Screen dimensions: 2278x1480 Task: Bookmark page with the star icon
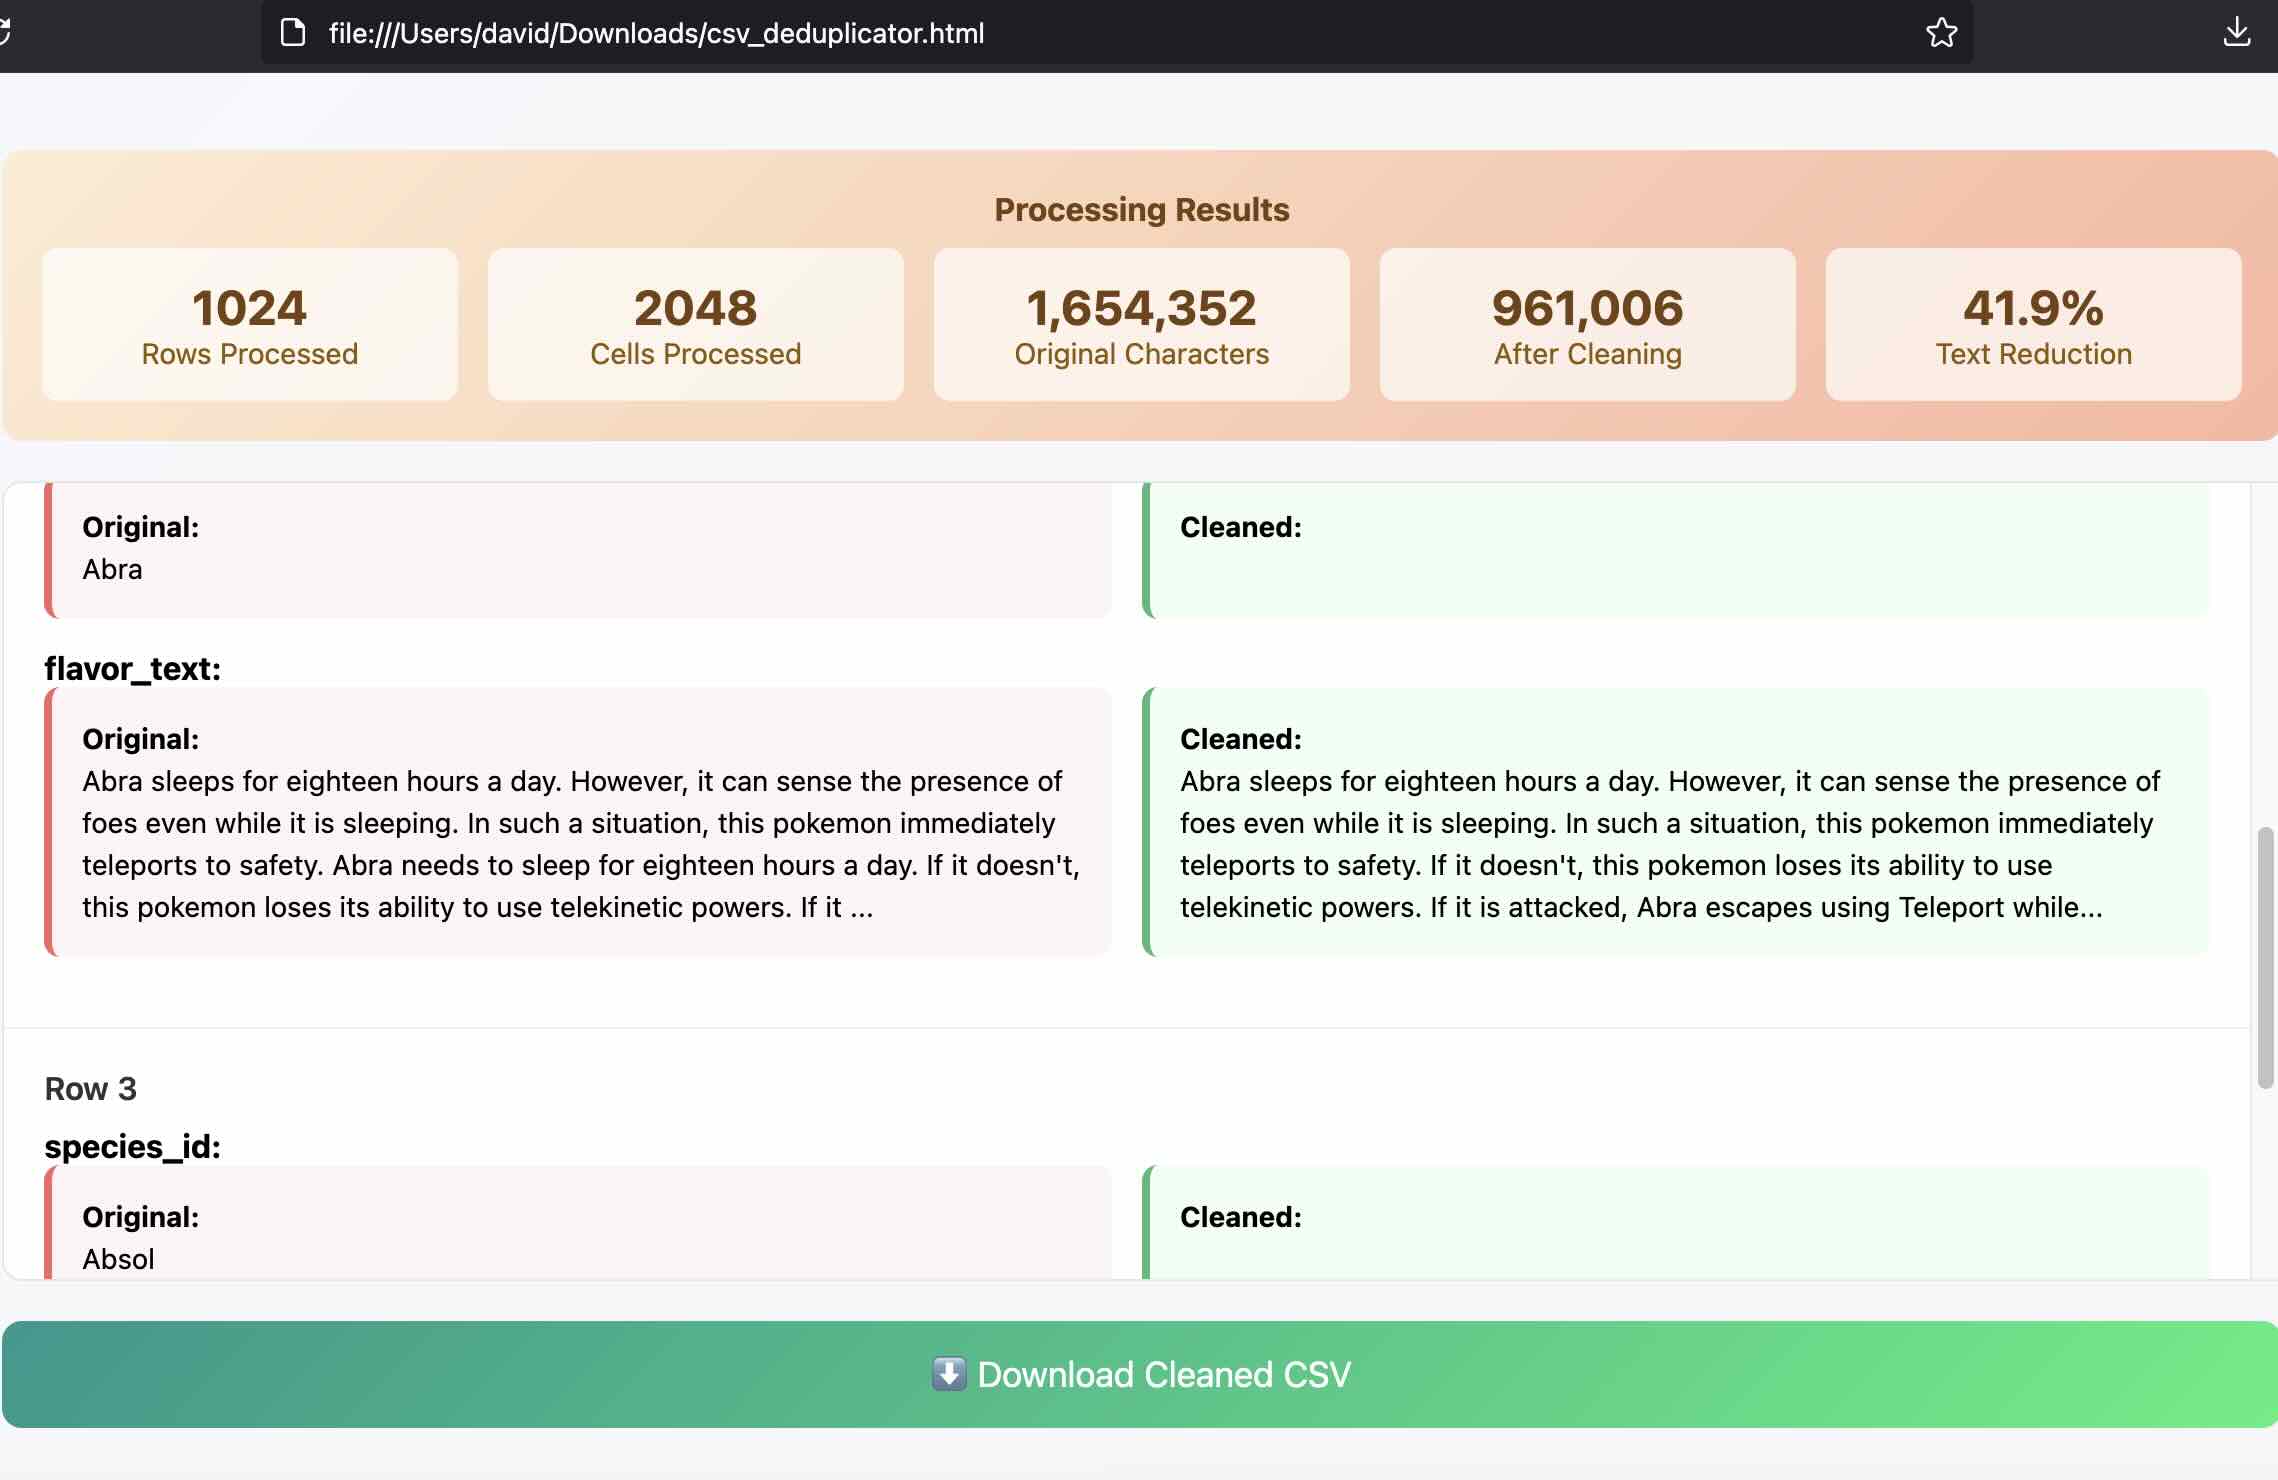tap(1941, 33)
